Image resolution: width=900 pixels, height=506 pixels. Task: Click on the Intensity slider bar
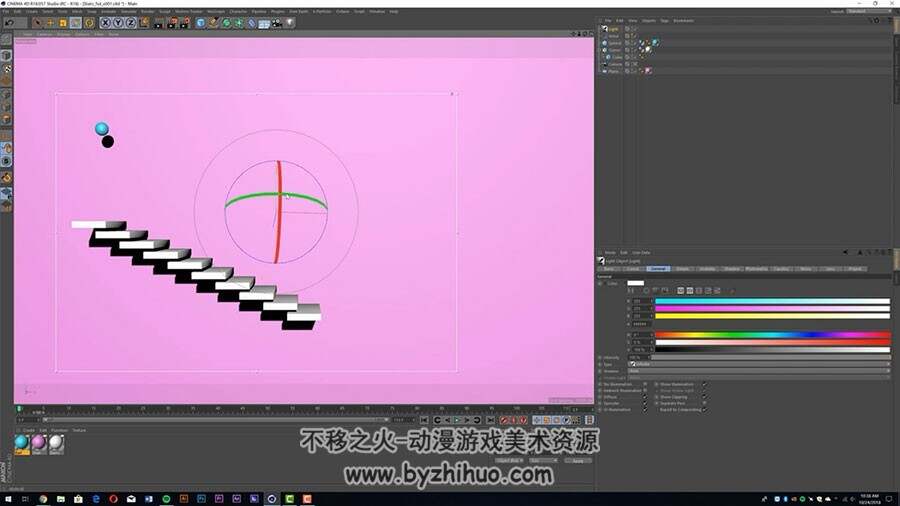(770, 357)
